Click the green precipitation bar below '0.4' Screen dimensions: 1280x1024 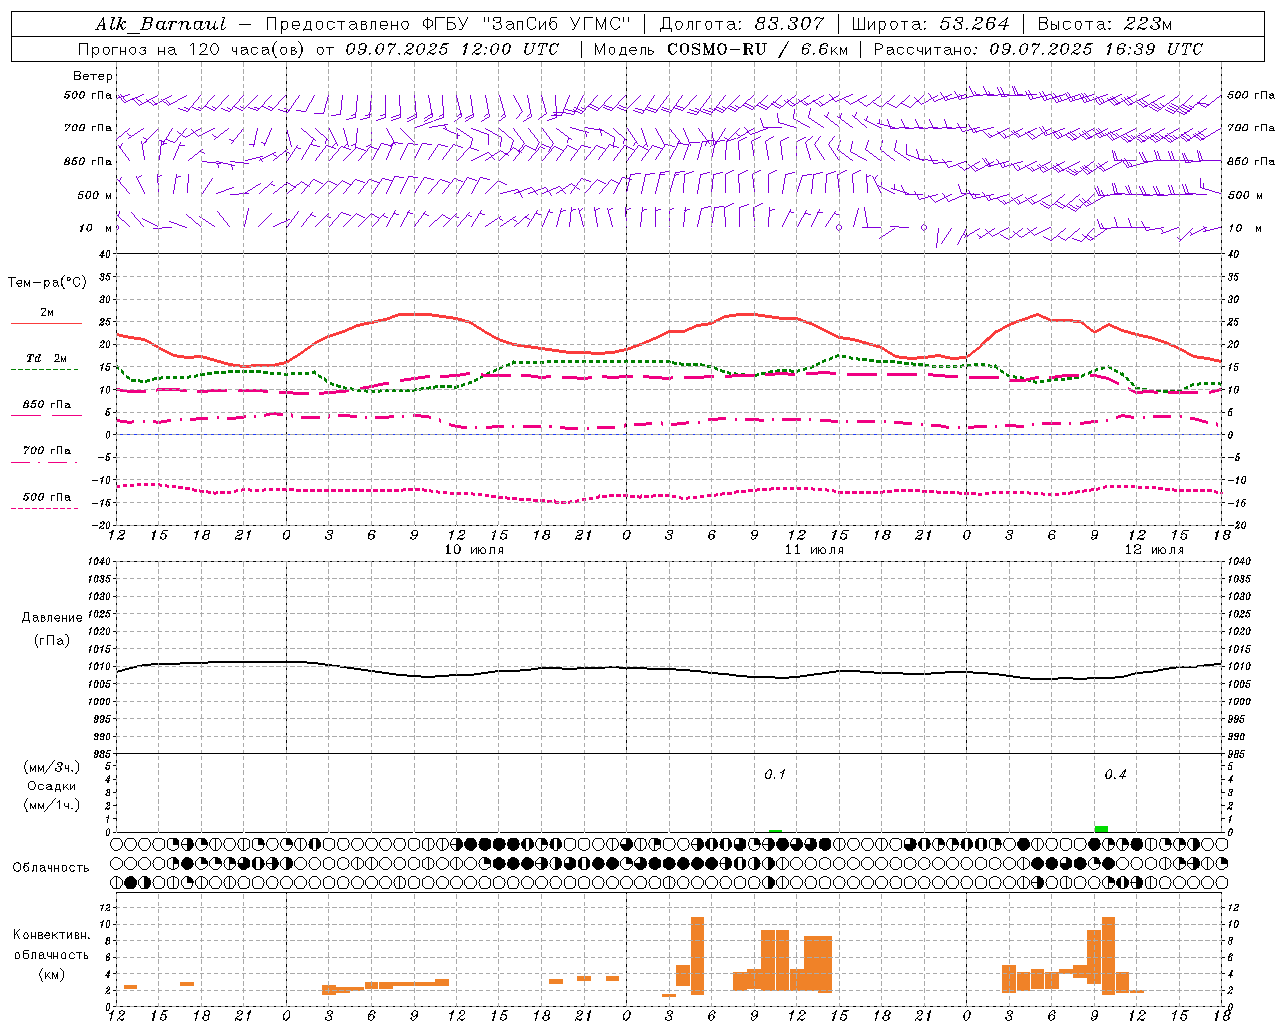click(1101, 829)
